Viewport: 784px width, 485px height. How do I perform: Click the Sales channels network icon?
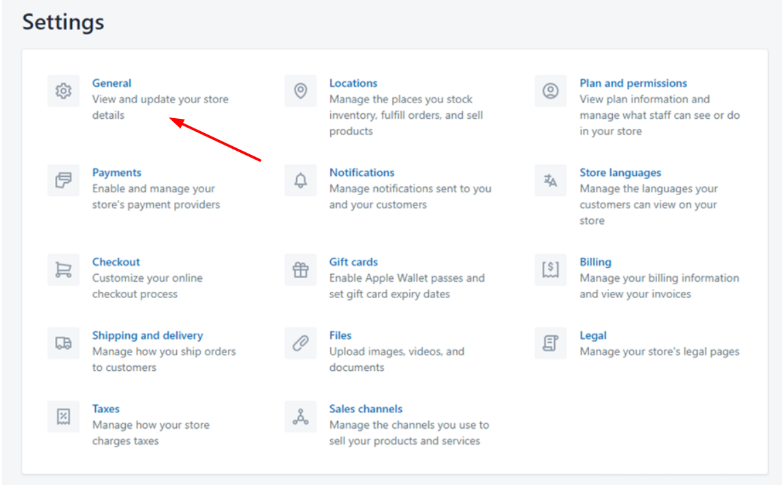300,416
